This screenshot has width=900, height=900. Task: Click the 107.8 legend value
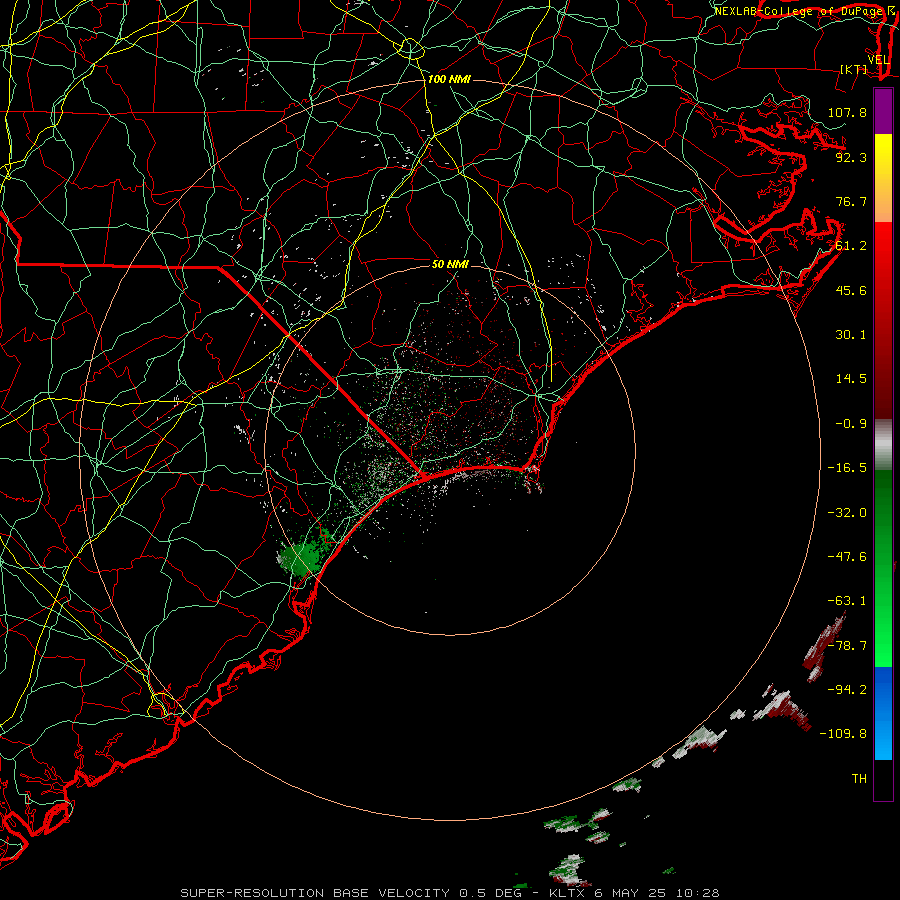[847, 112]
